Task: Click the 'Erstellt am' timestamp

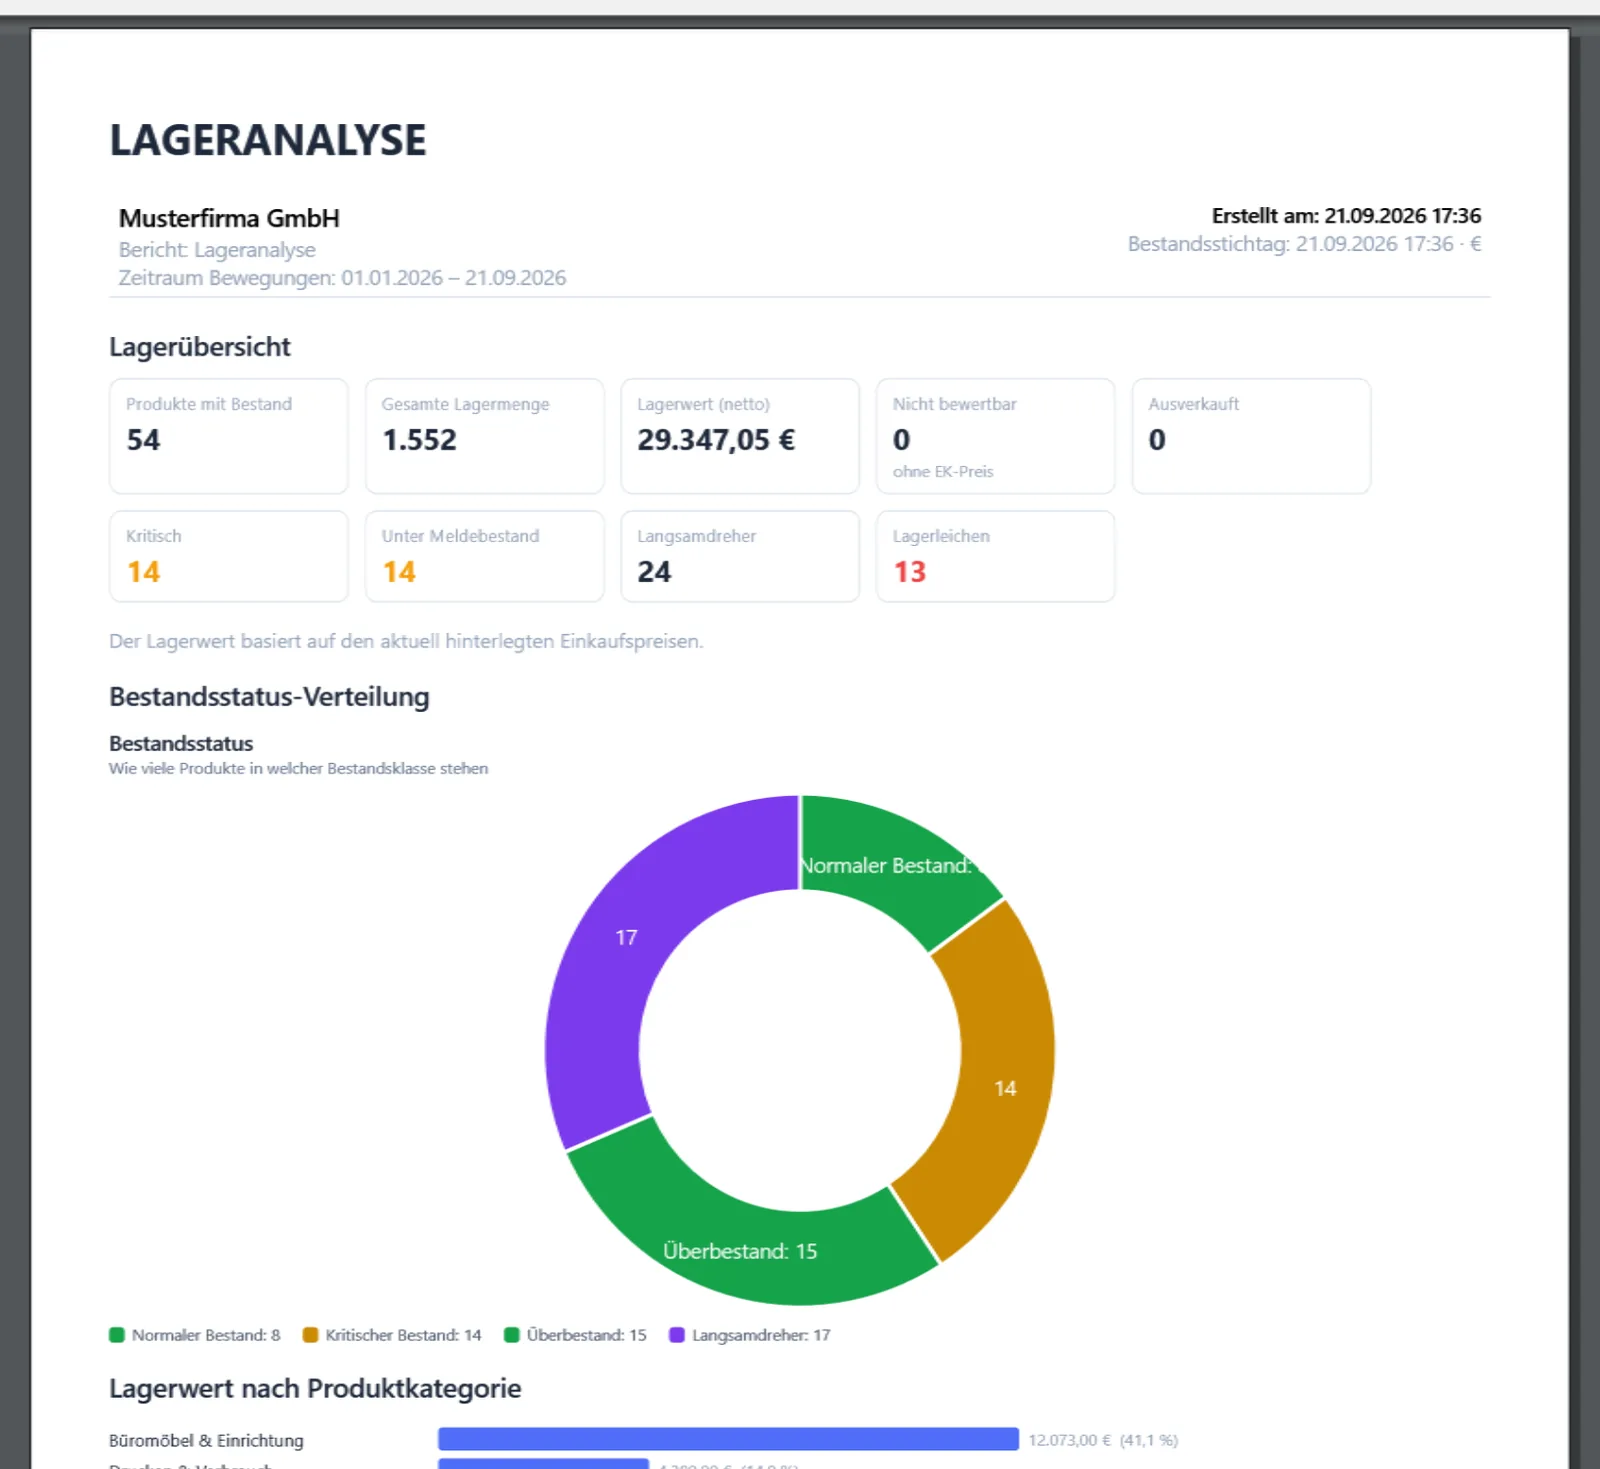Action: tap(1346, 216)
